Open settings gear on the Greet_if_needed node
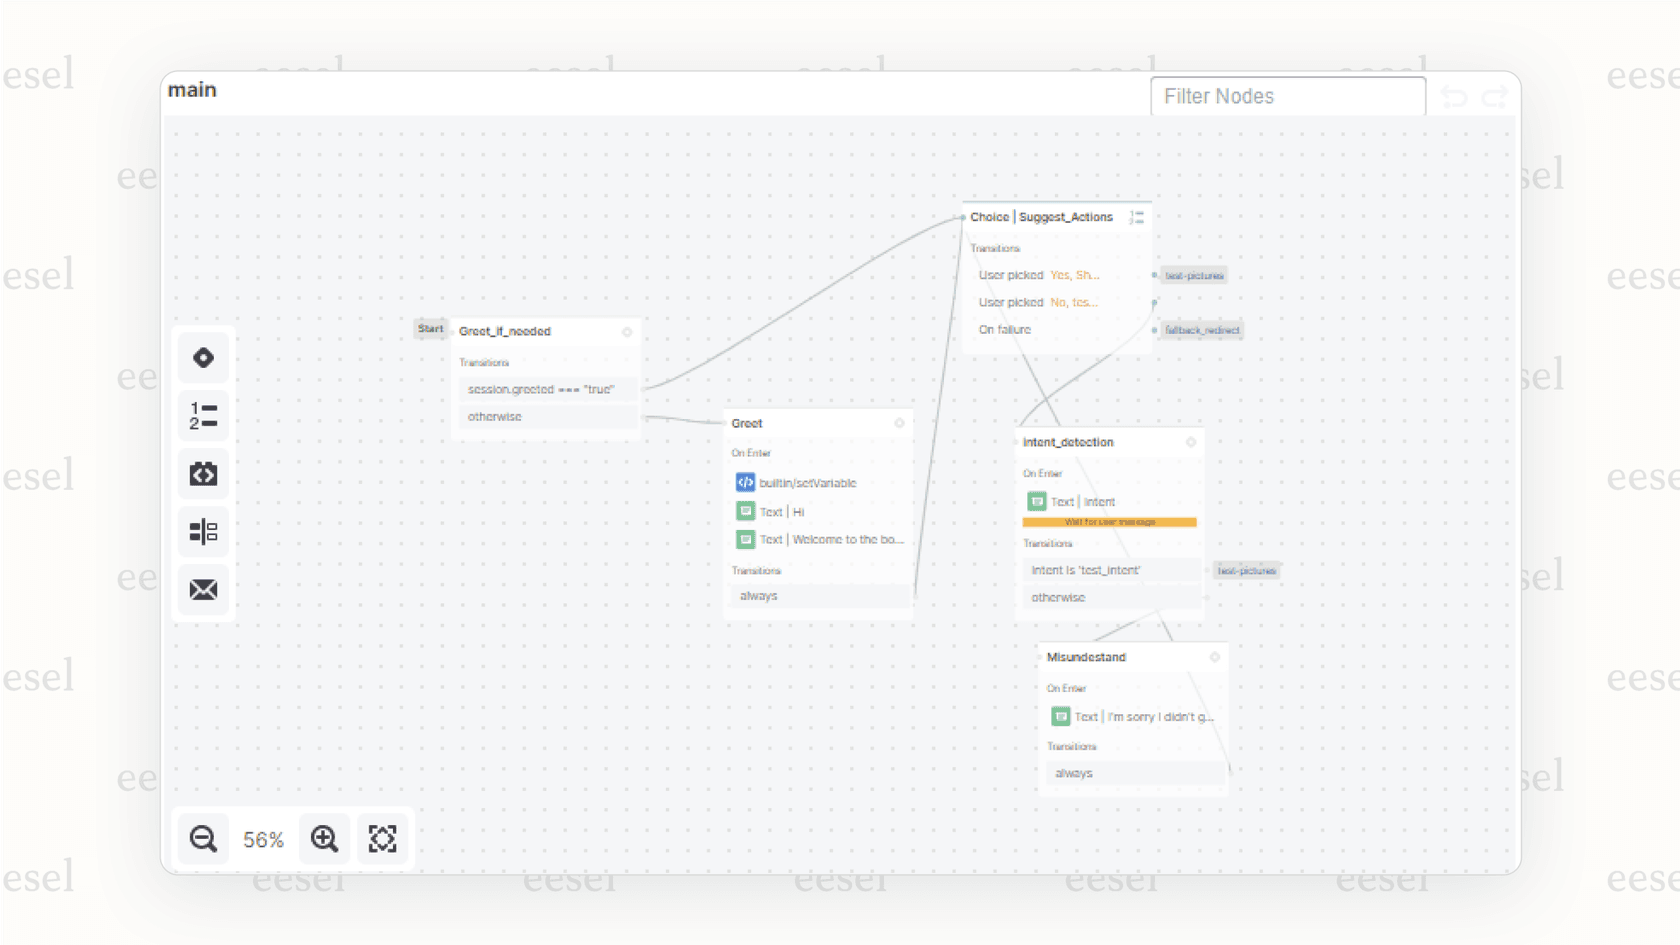This screenshot has height=945, width=1680. (x=627, y=331)
